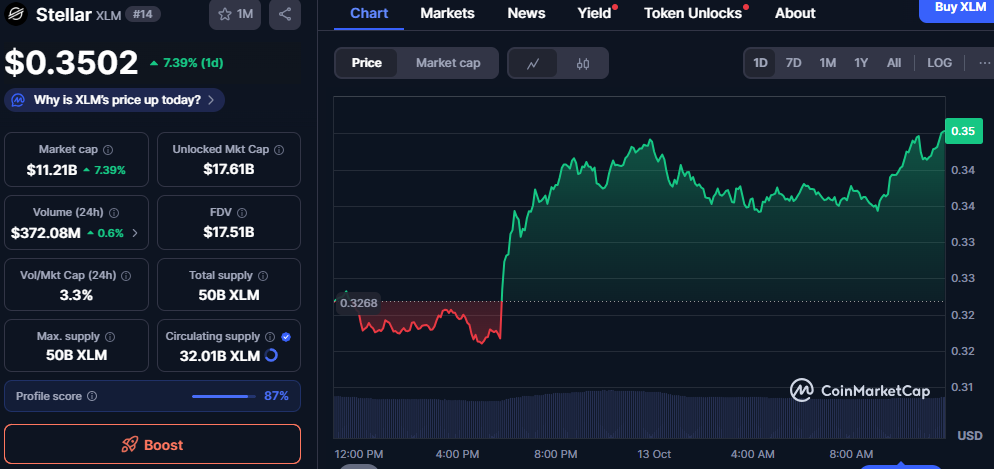
Task: Enable LOG scale on the chart
Action: click(x=939, y=63)
